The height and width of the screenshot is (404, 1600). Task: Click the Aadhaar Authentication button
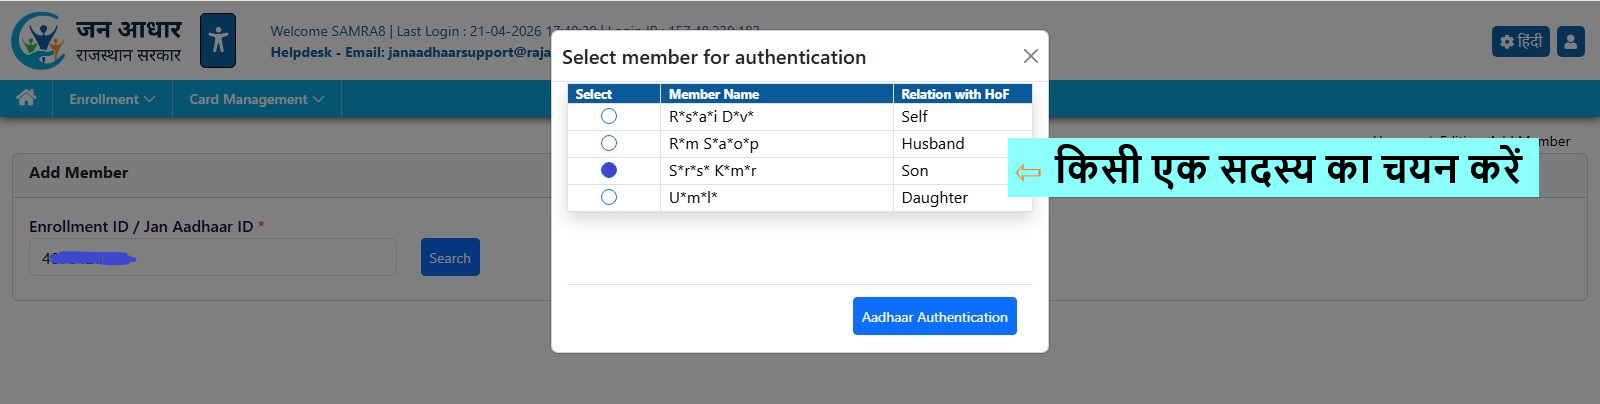click(934, 317)
